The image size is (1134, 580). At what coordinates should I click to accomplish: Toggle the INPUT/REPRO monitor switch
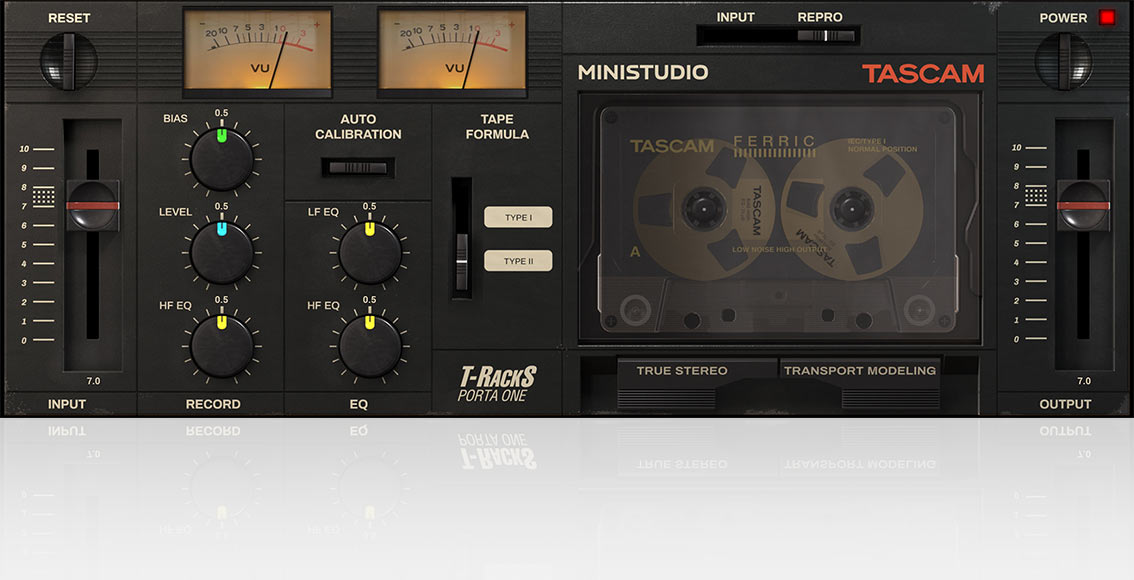[x=778, y=35]
